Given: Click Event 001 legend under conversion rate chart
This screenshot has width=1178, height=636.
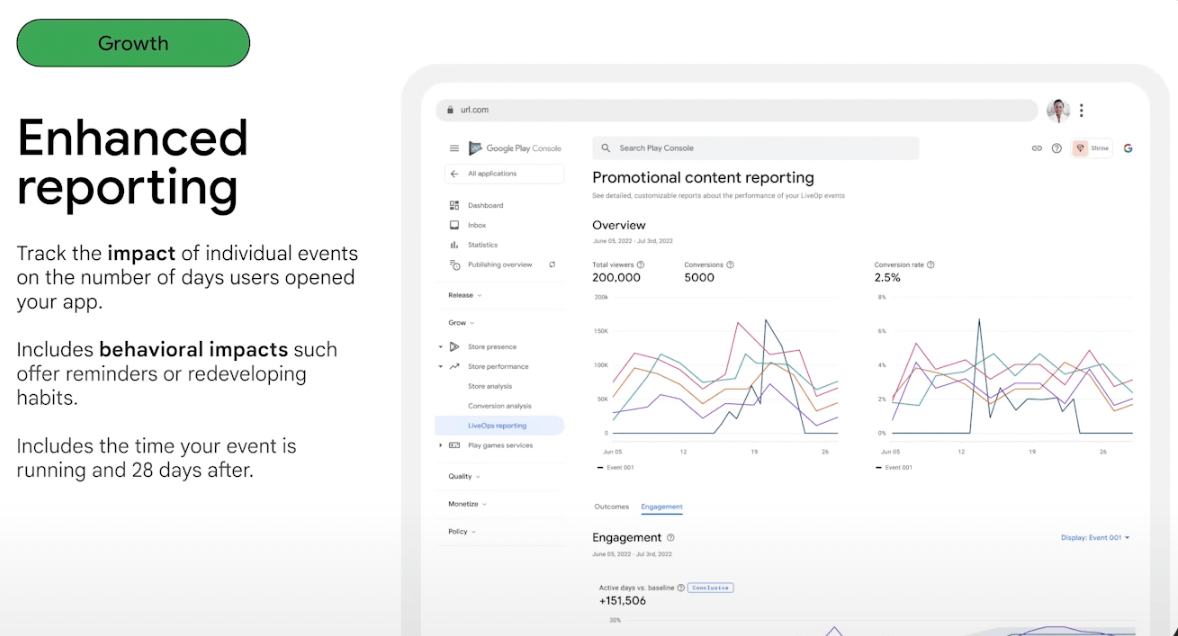Looking at the screenshot, I should click(894, 467).
